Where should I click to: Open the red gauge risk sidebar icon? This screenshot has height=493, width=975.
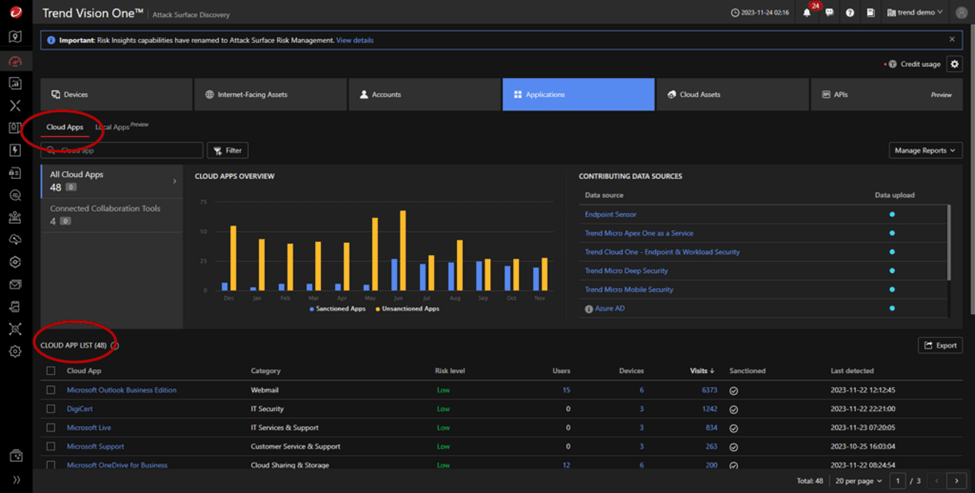16,61
